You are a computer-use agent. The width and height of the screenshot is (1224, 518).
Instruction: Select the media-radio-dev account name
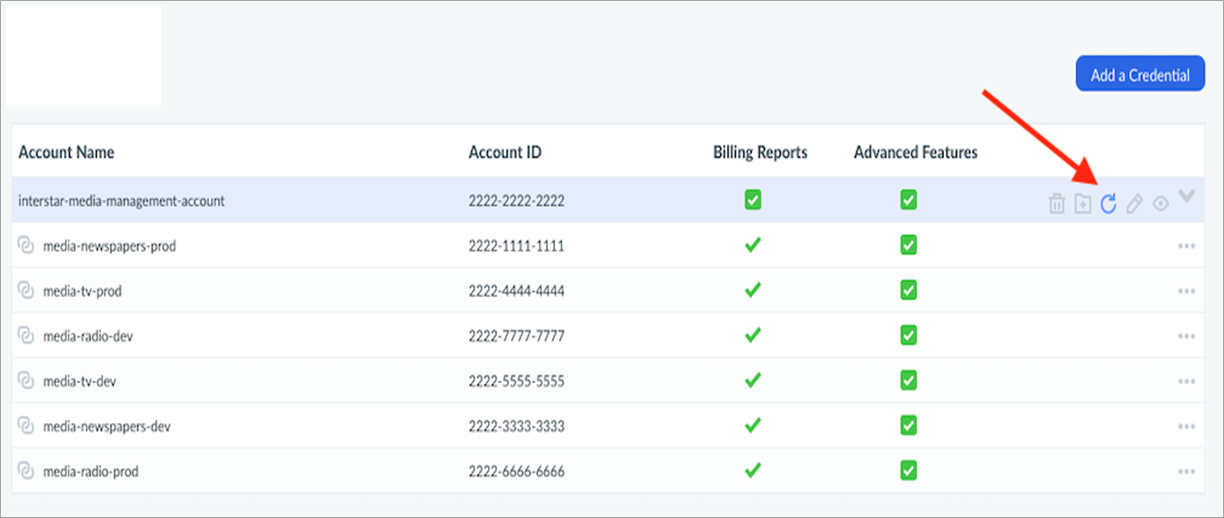(88, 336)
